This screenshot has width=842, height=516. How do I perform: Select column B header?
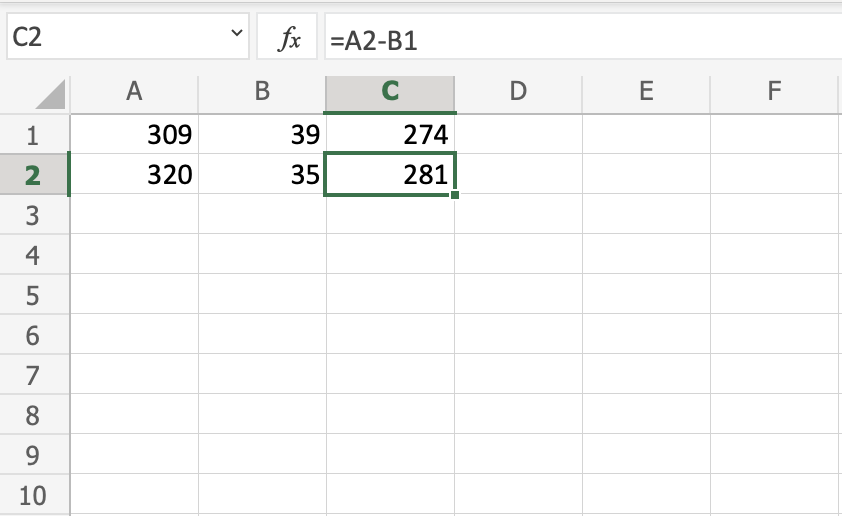click(262, 92)
